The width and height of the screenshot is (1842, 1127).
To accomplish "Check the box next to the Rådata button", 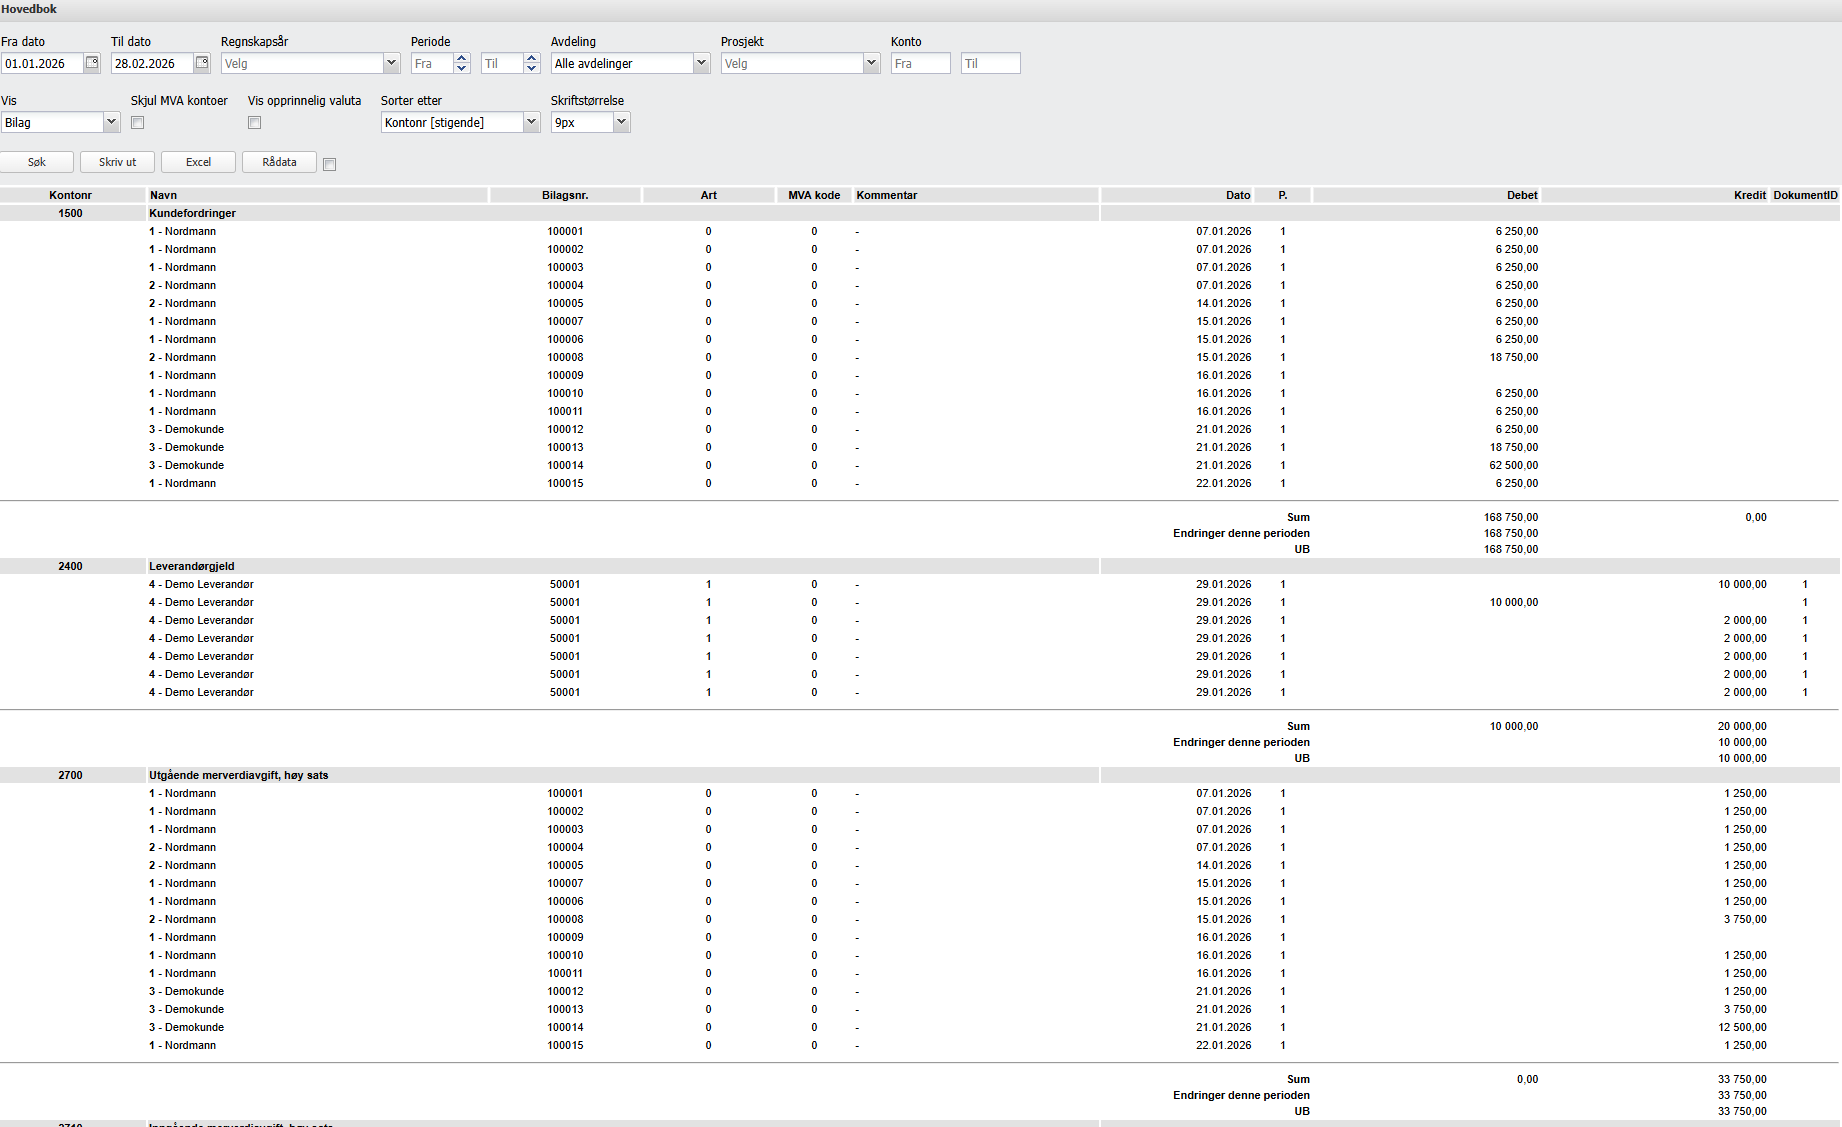I will (330, 164).
